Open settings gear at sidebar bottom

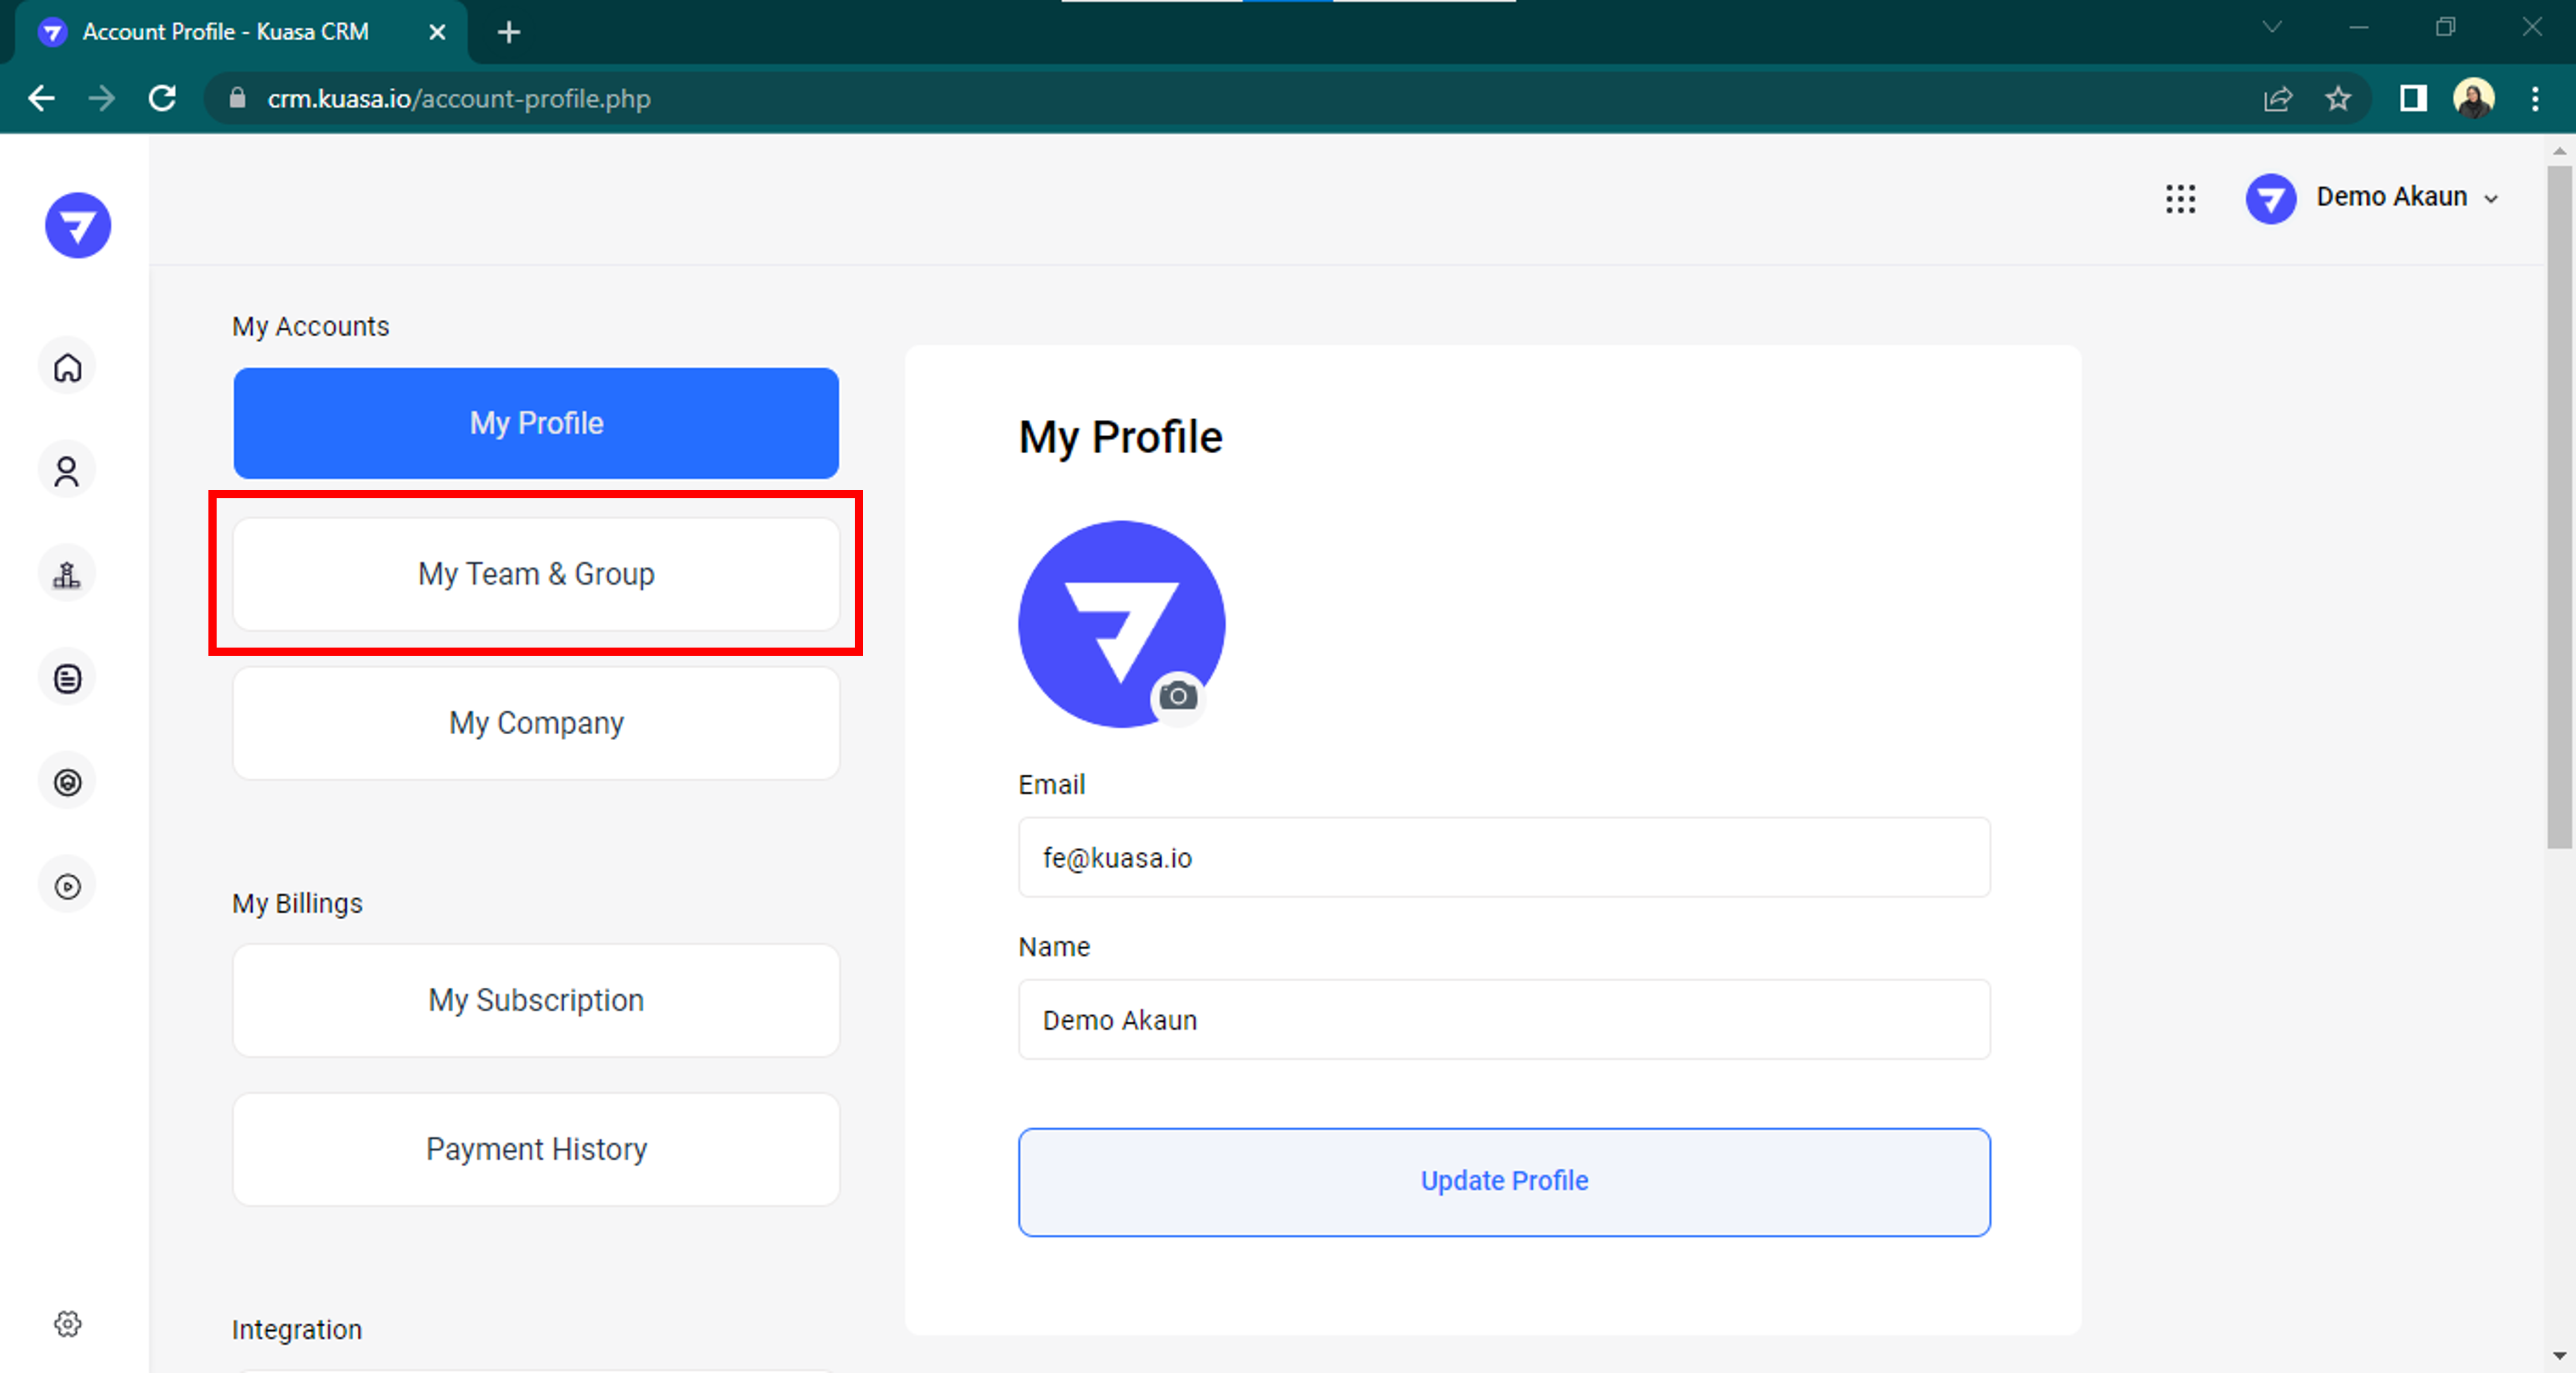click(67, 1324)
